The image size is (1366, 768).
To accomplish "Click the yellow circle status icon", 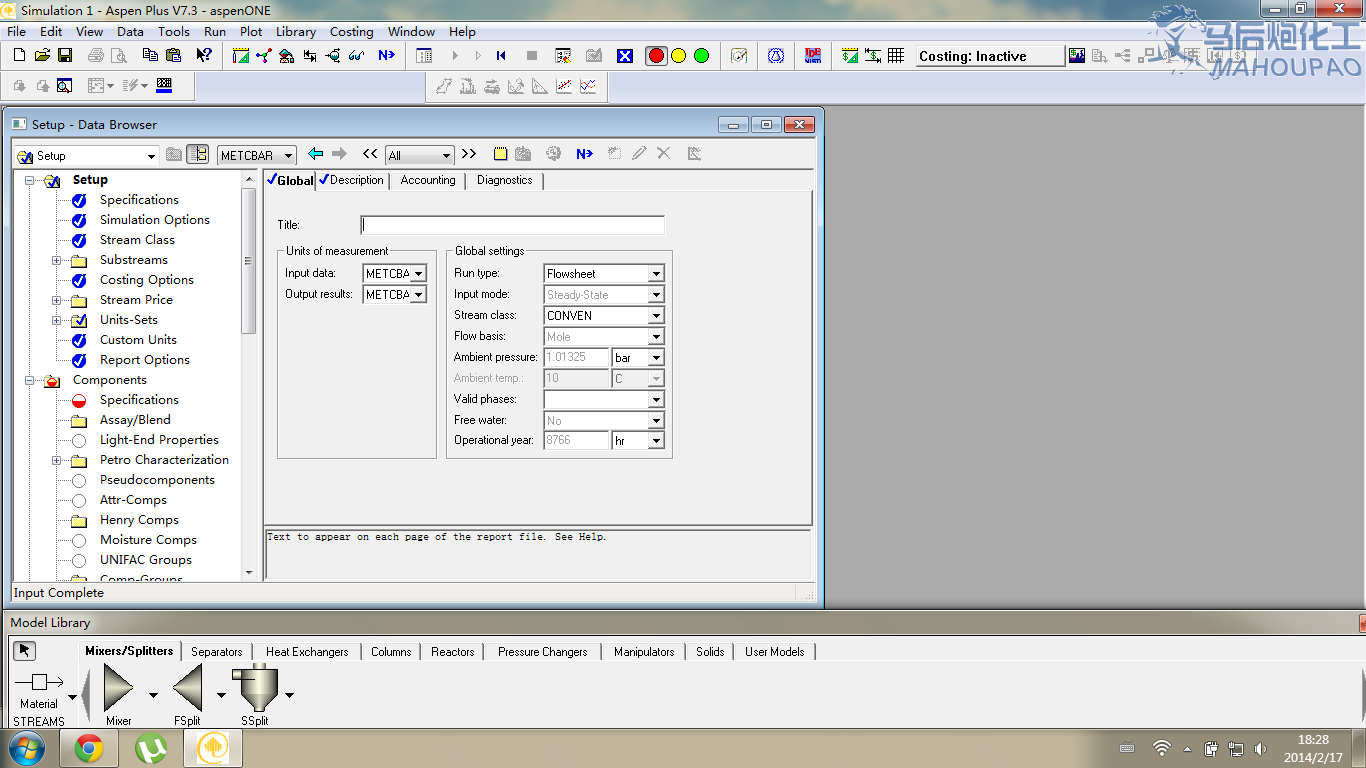I will coord(679,56).
